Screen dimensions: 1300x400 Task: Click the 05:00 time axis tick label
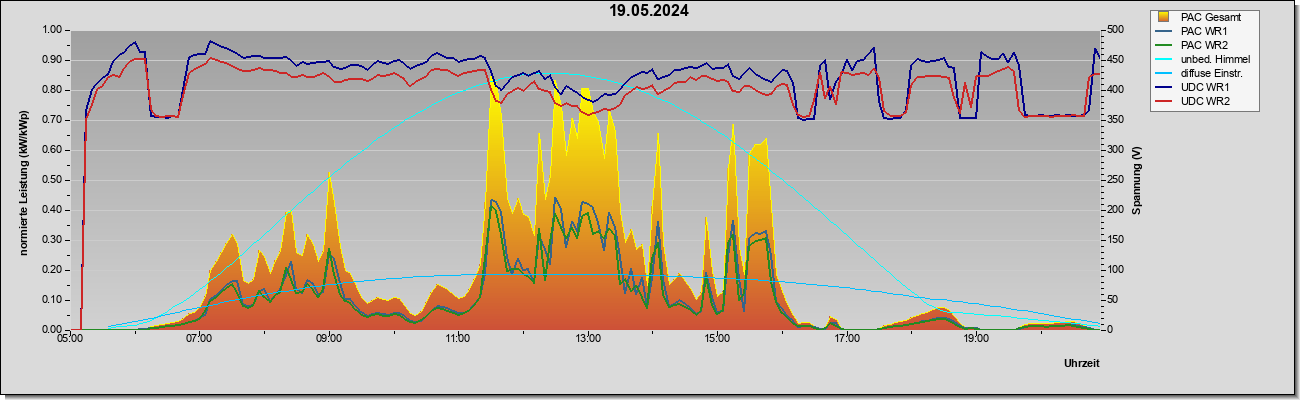coord(70,340)
